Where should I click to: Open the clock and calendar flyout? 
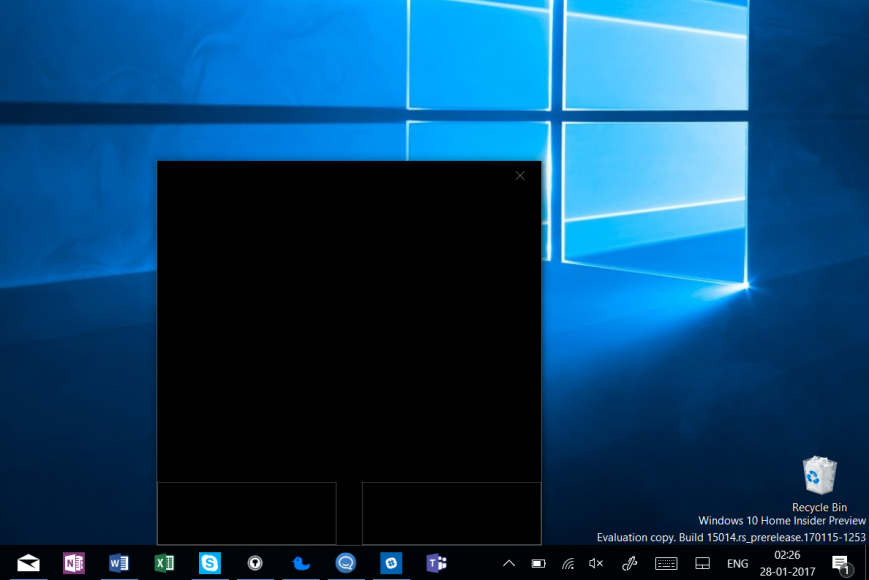pos(787,562)
